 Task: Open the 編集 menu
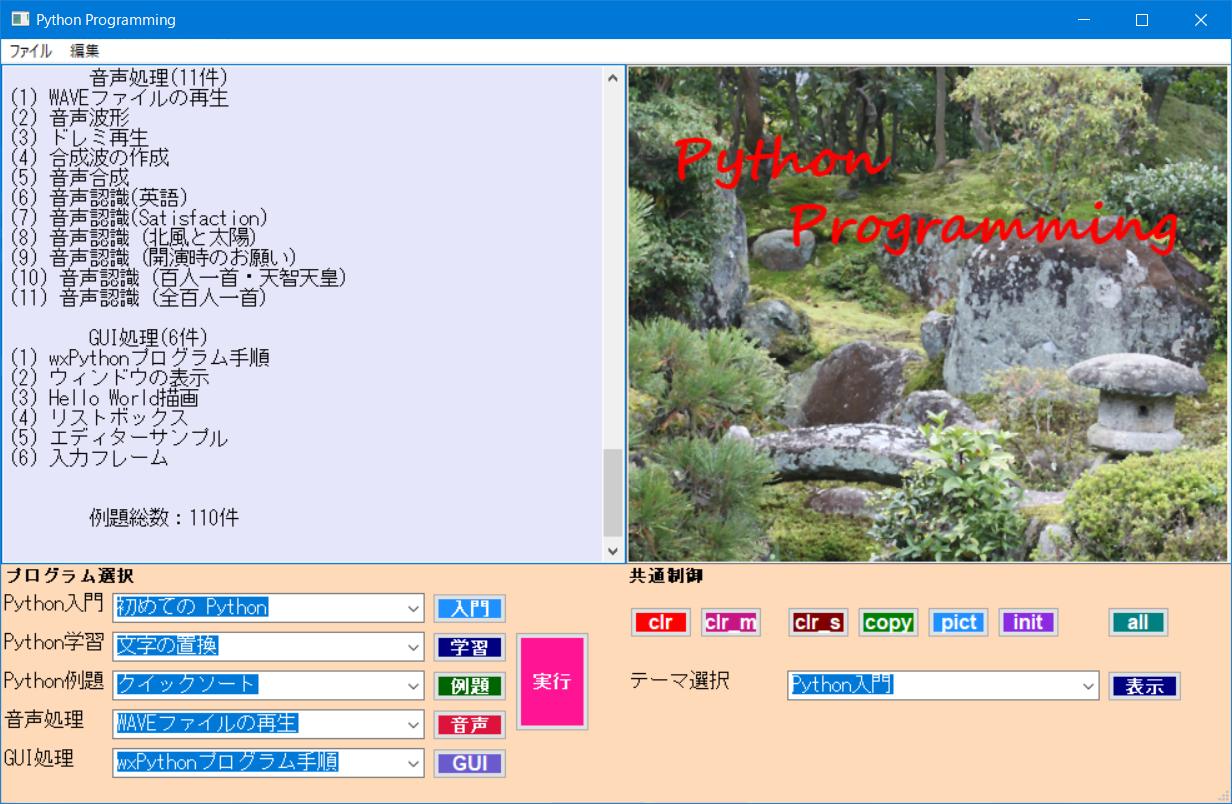[x=85, y=51]
